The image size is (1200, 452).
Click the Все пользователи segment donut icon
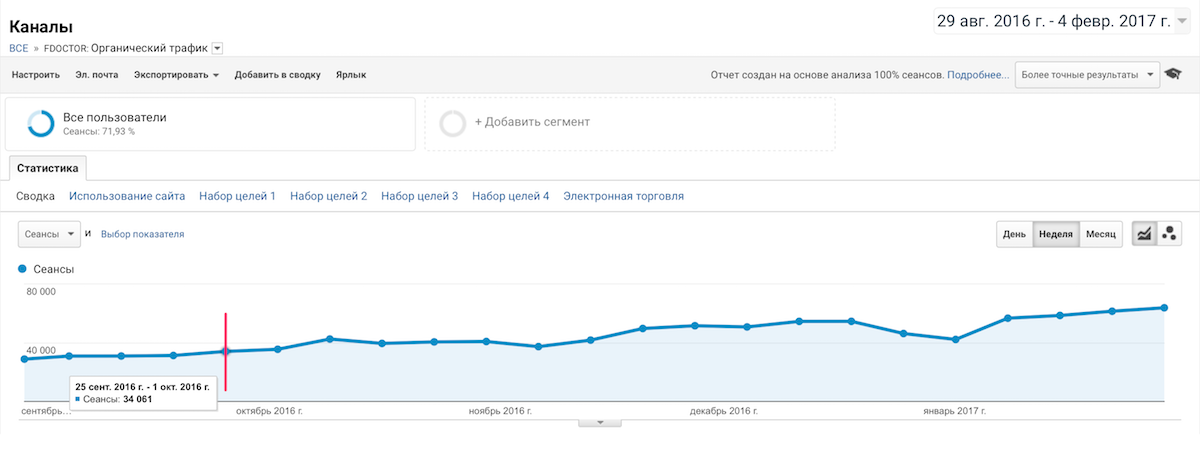[41, 123]
